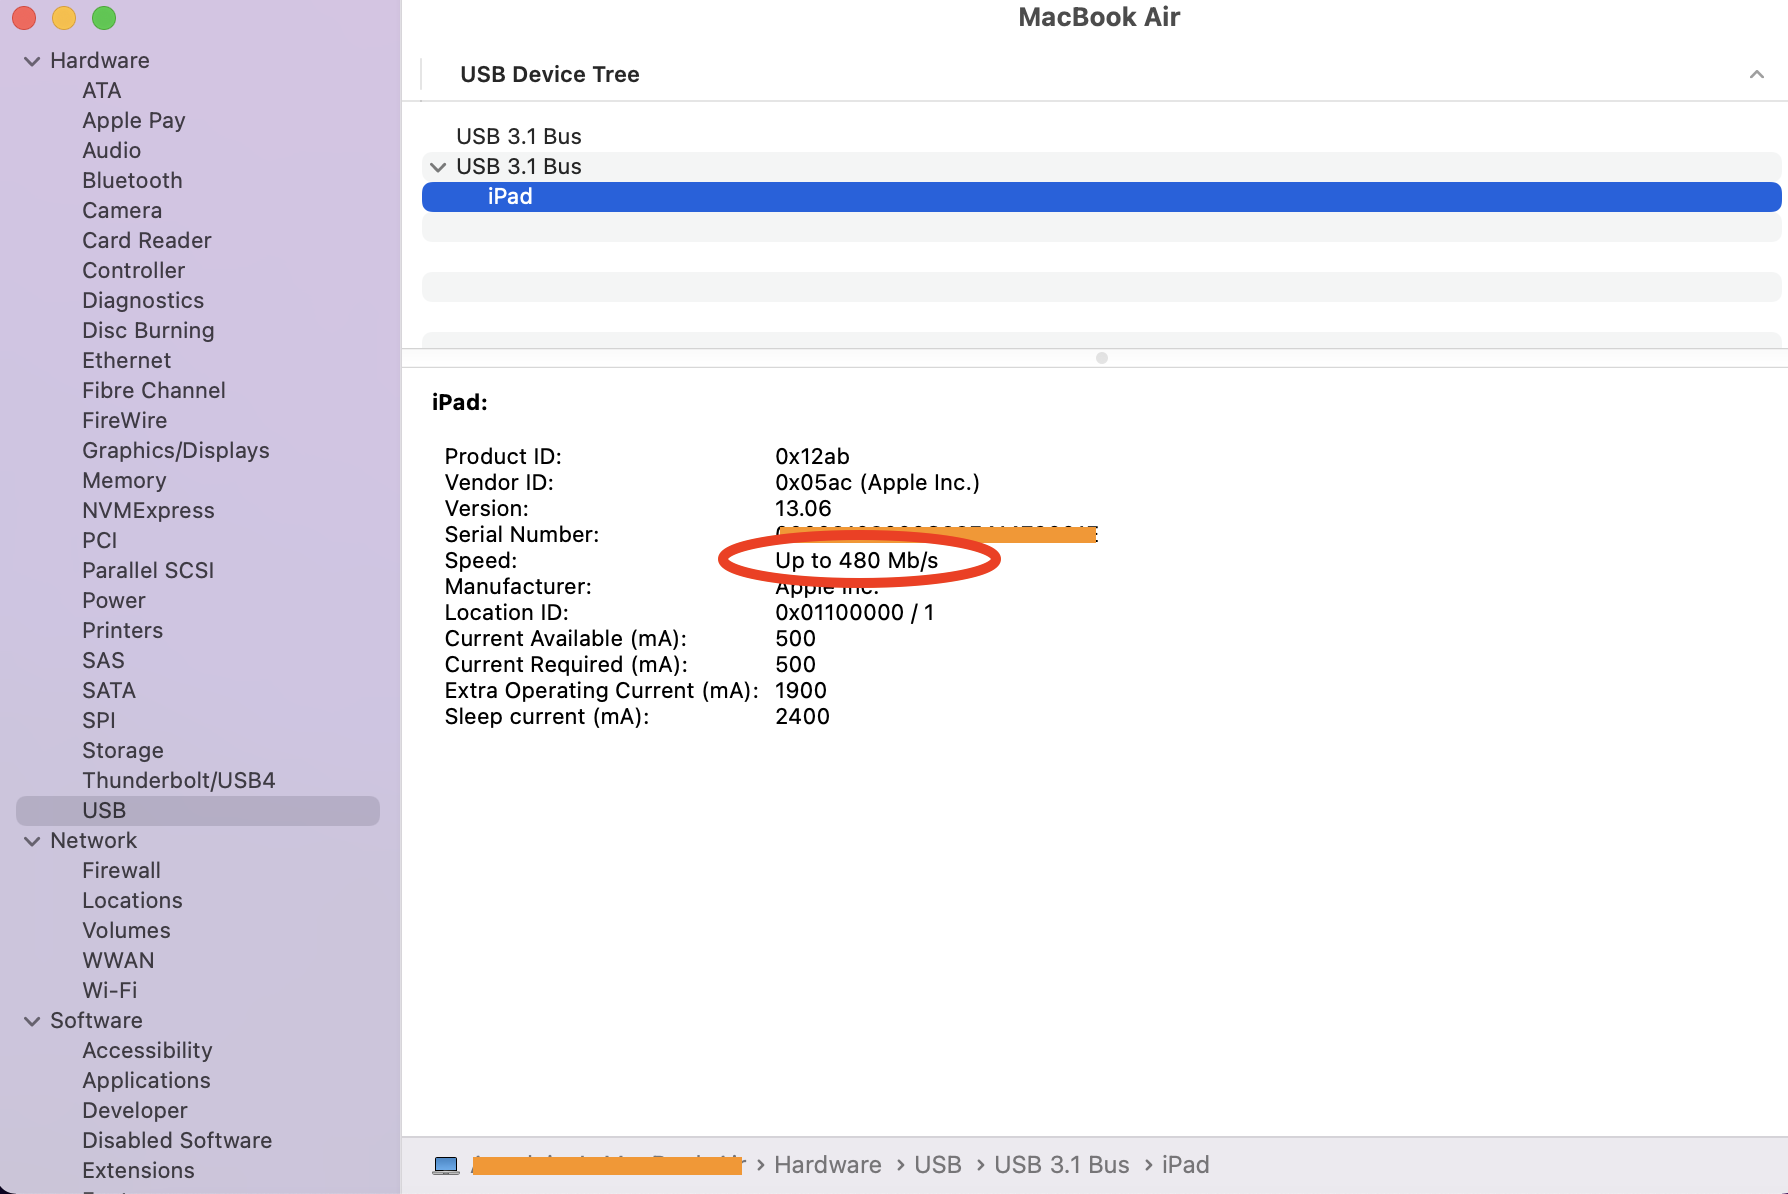
Task: Open Firewall under Network
Action: coord(121,871)
